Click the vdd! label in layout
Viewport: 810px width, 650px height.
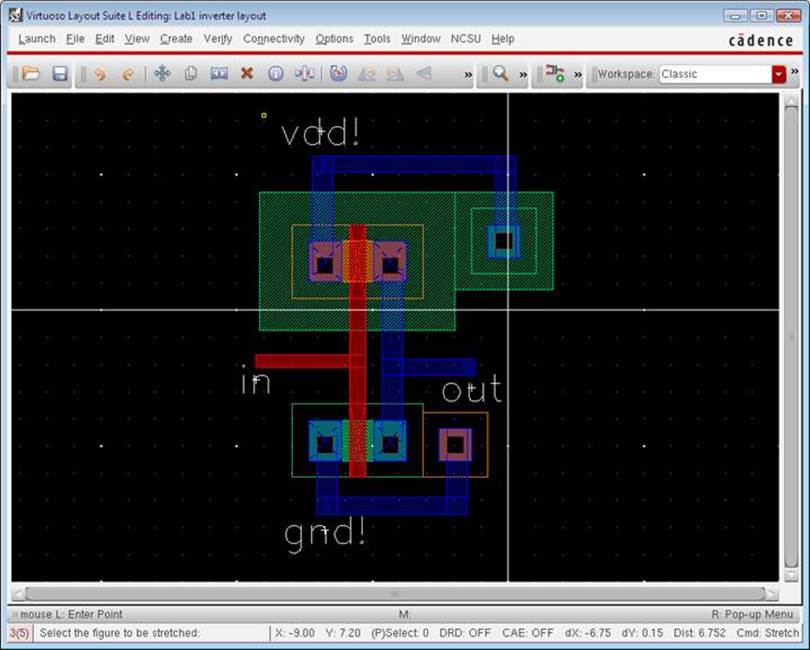tap(320, 134)
